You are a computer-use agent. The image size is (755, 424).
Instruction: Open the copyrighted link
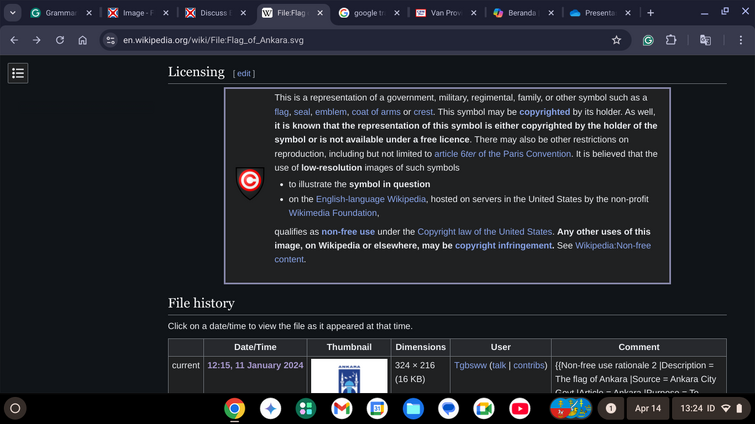point(545,112)
